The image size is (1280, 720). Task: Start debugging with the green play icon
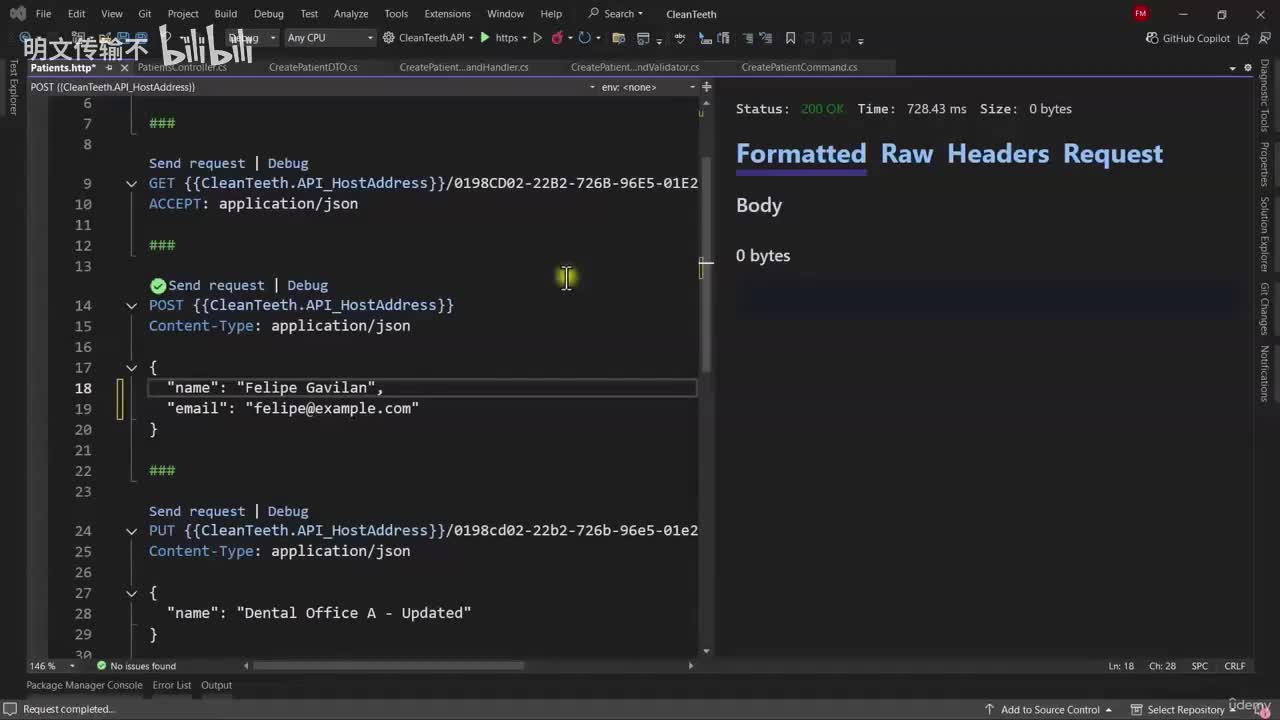click(485, 38)
